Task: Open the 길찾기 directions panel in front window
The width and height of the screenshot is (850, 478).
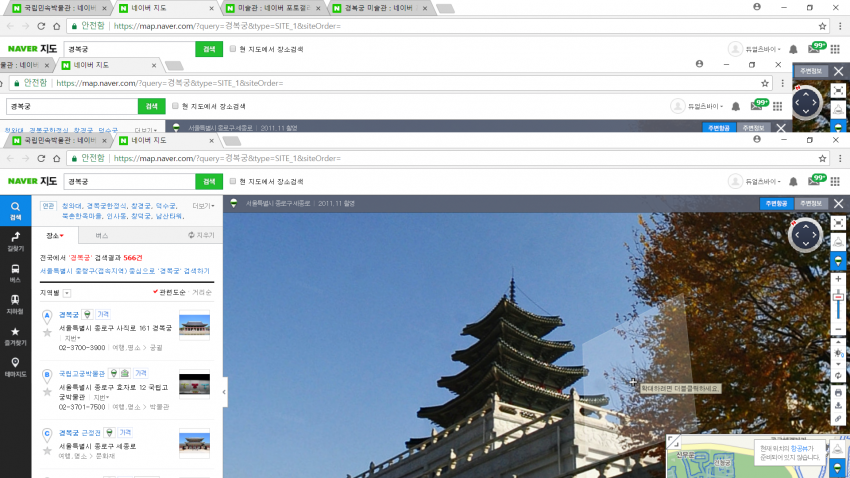Action: tap(15, 241)
